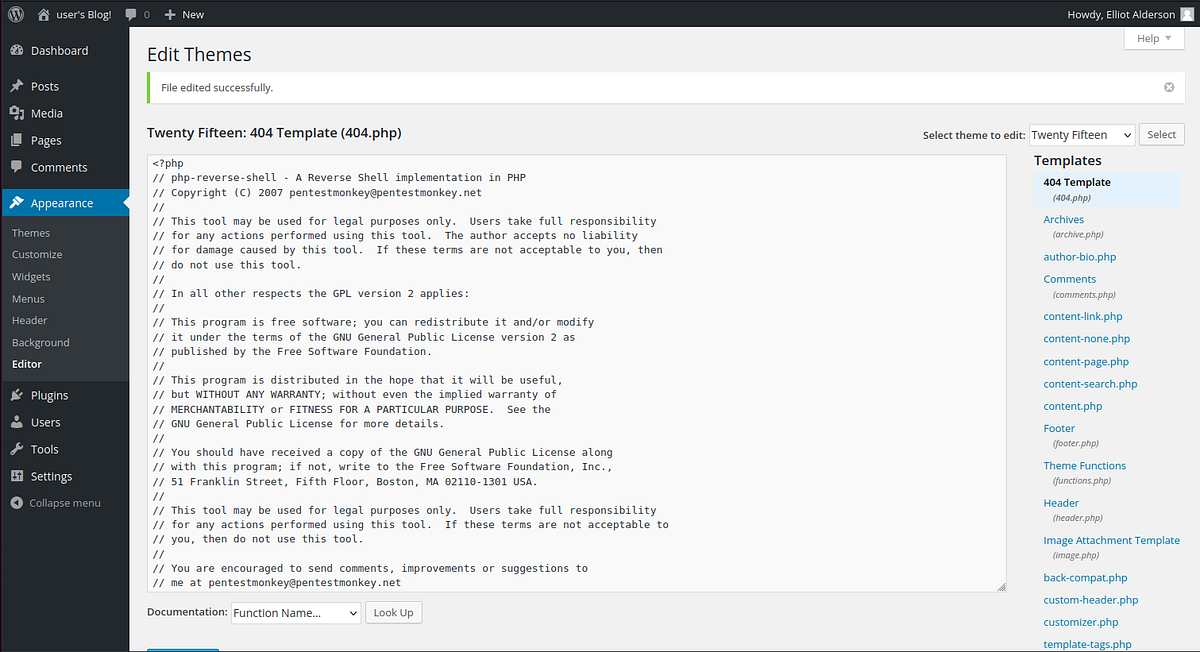Open content-none.php template
This screenshot has height=652, width=1200.
click(1086, 339)
